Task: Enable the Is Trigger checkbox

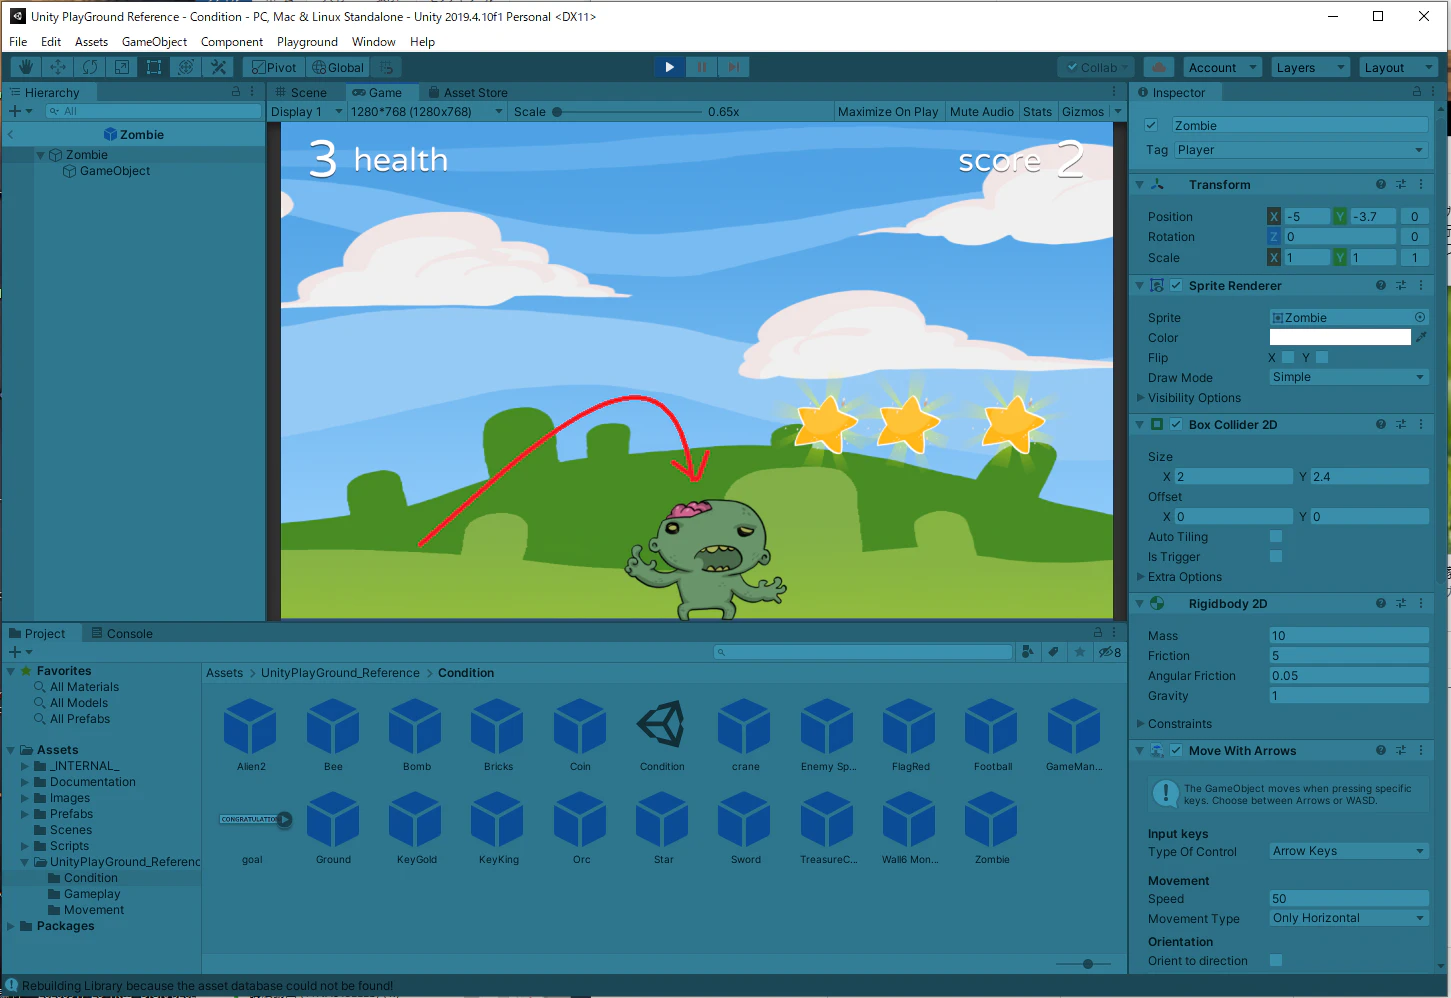Action: coord(1276,556)
